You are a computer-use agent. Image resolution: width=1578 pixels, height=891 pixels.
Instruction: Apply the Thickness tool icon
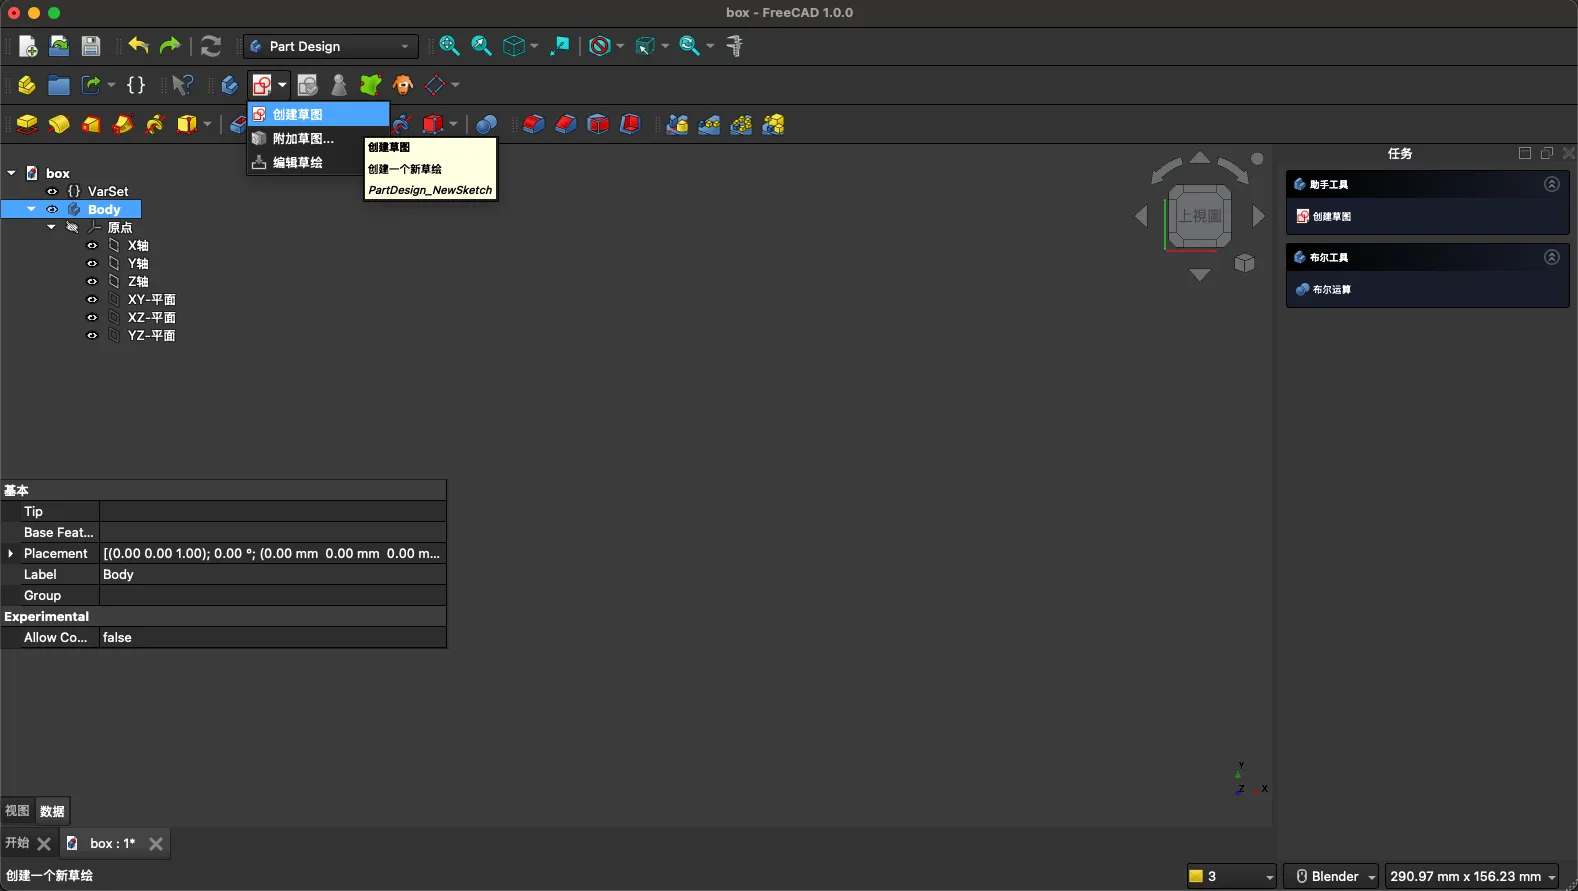(x=630, y=124)
